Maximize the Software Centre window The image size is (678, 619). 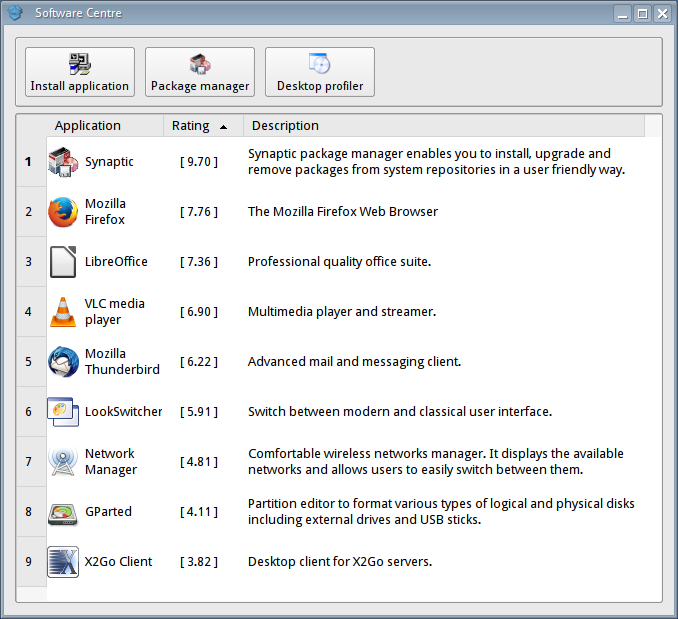643,14
